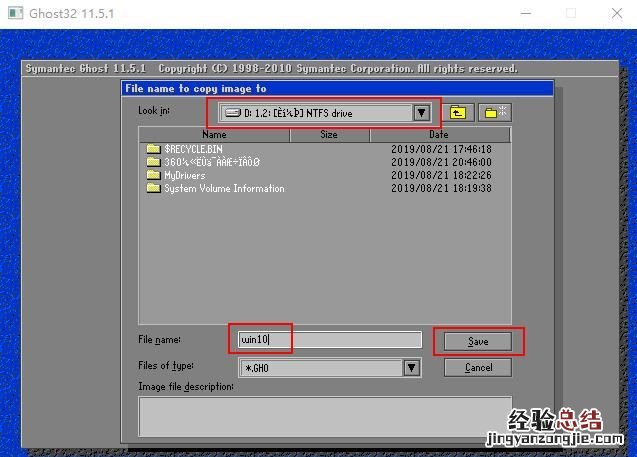Maximize the Ghost32 window
The image size is (637, 457).
571,14
